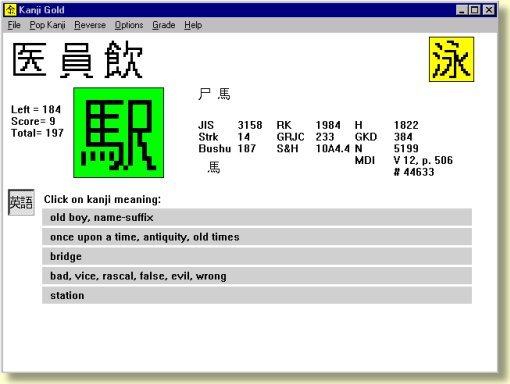Click the S&H value 10A4.4
This screenshot has width=510, height=384.
tap(333, 148)
